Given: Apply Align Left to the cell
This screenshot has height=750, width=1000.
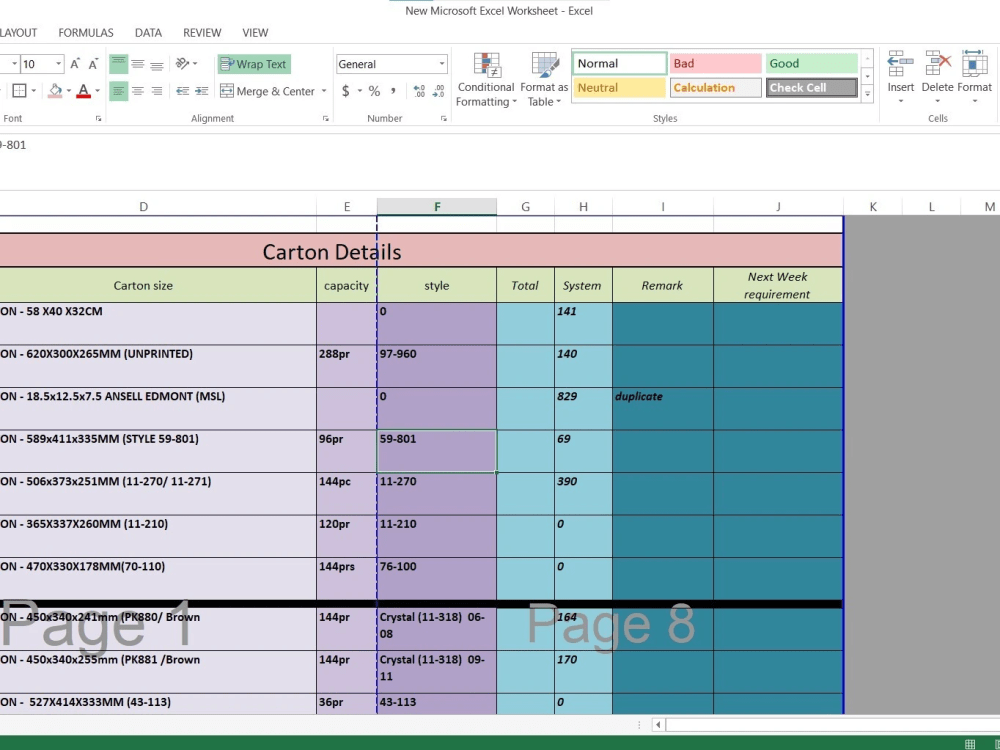Looking at the screenshot, I should (x=119, y=91).
